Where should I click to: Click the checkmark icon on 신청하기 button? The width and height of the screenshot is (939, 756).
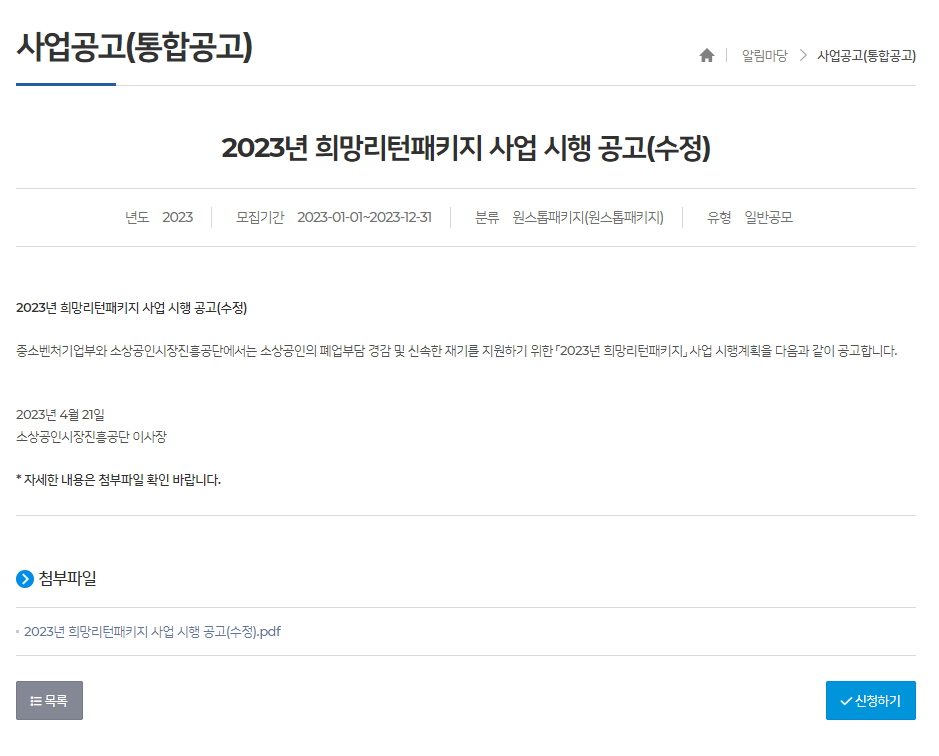(846, 700)
